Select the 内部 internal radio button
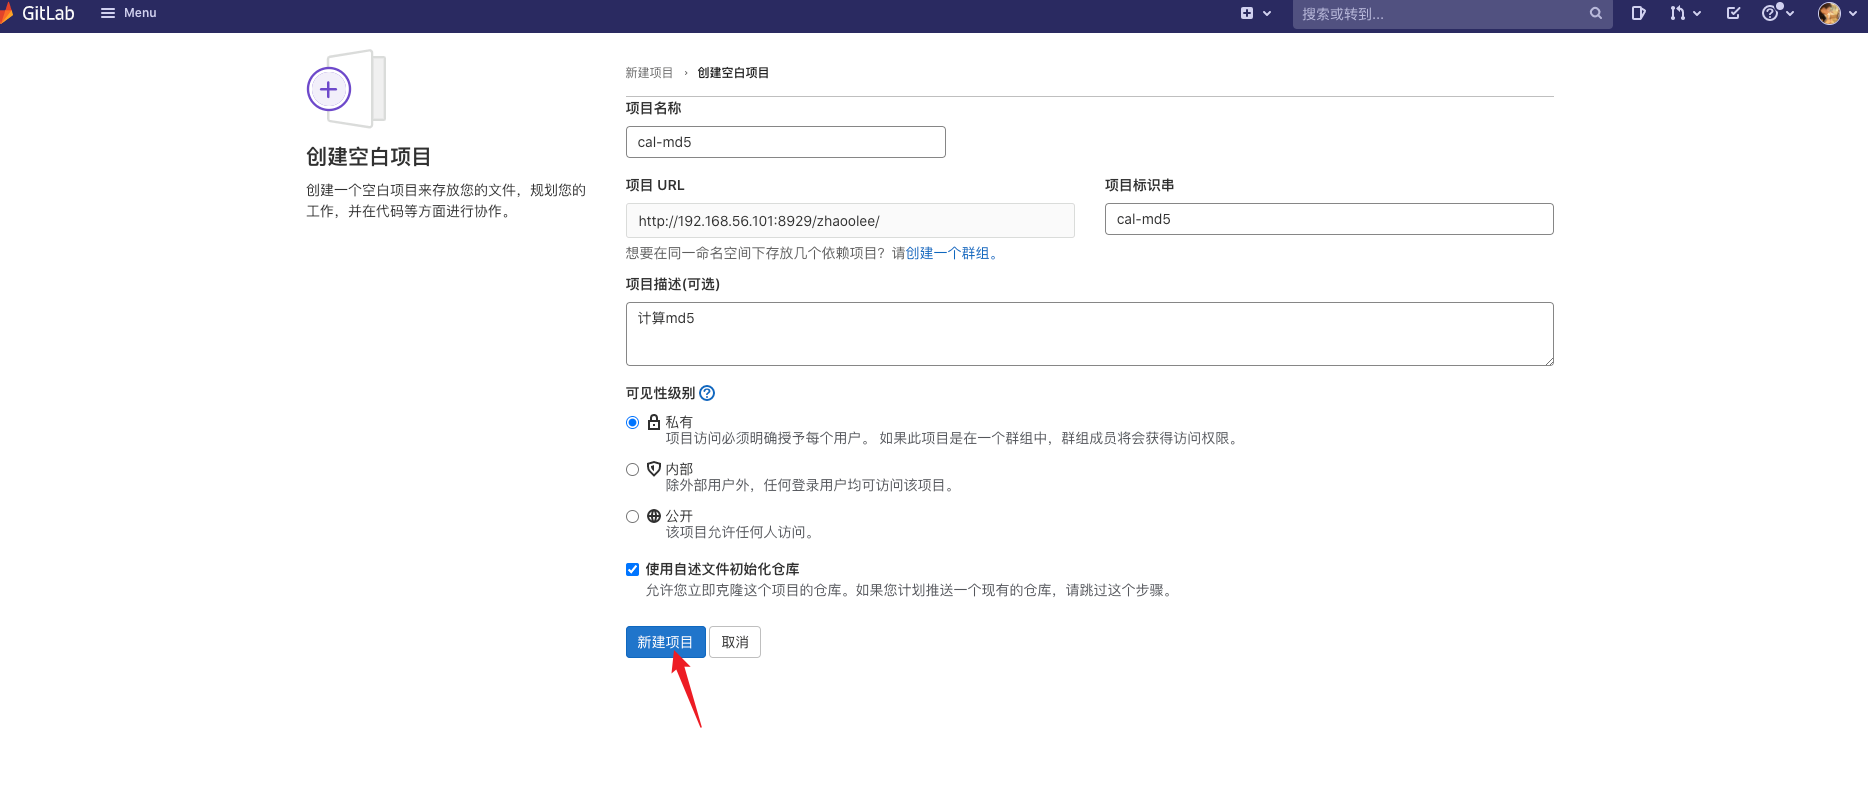The height and width of the screenshot is (800, 1868). 632,469
